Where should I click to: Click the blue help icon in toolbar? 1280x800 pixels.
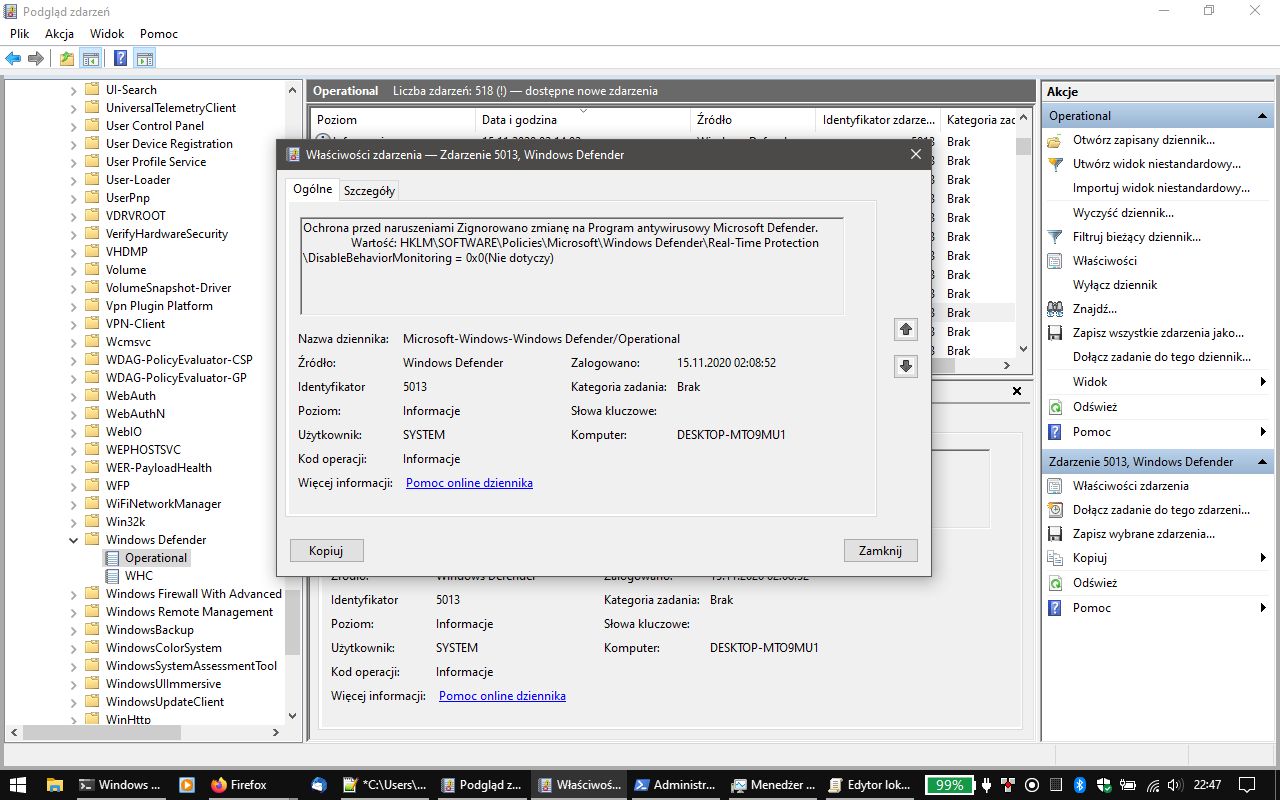[120, 58]
